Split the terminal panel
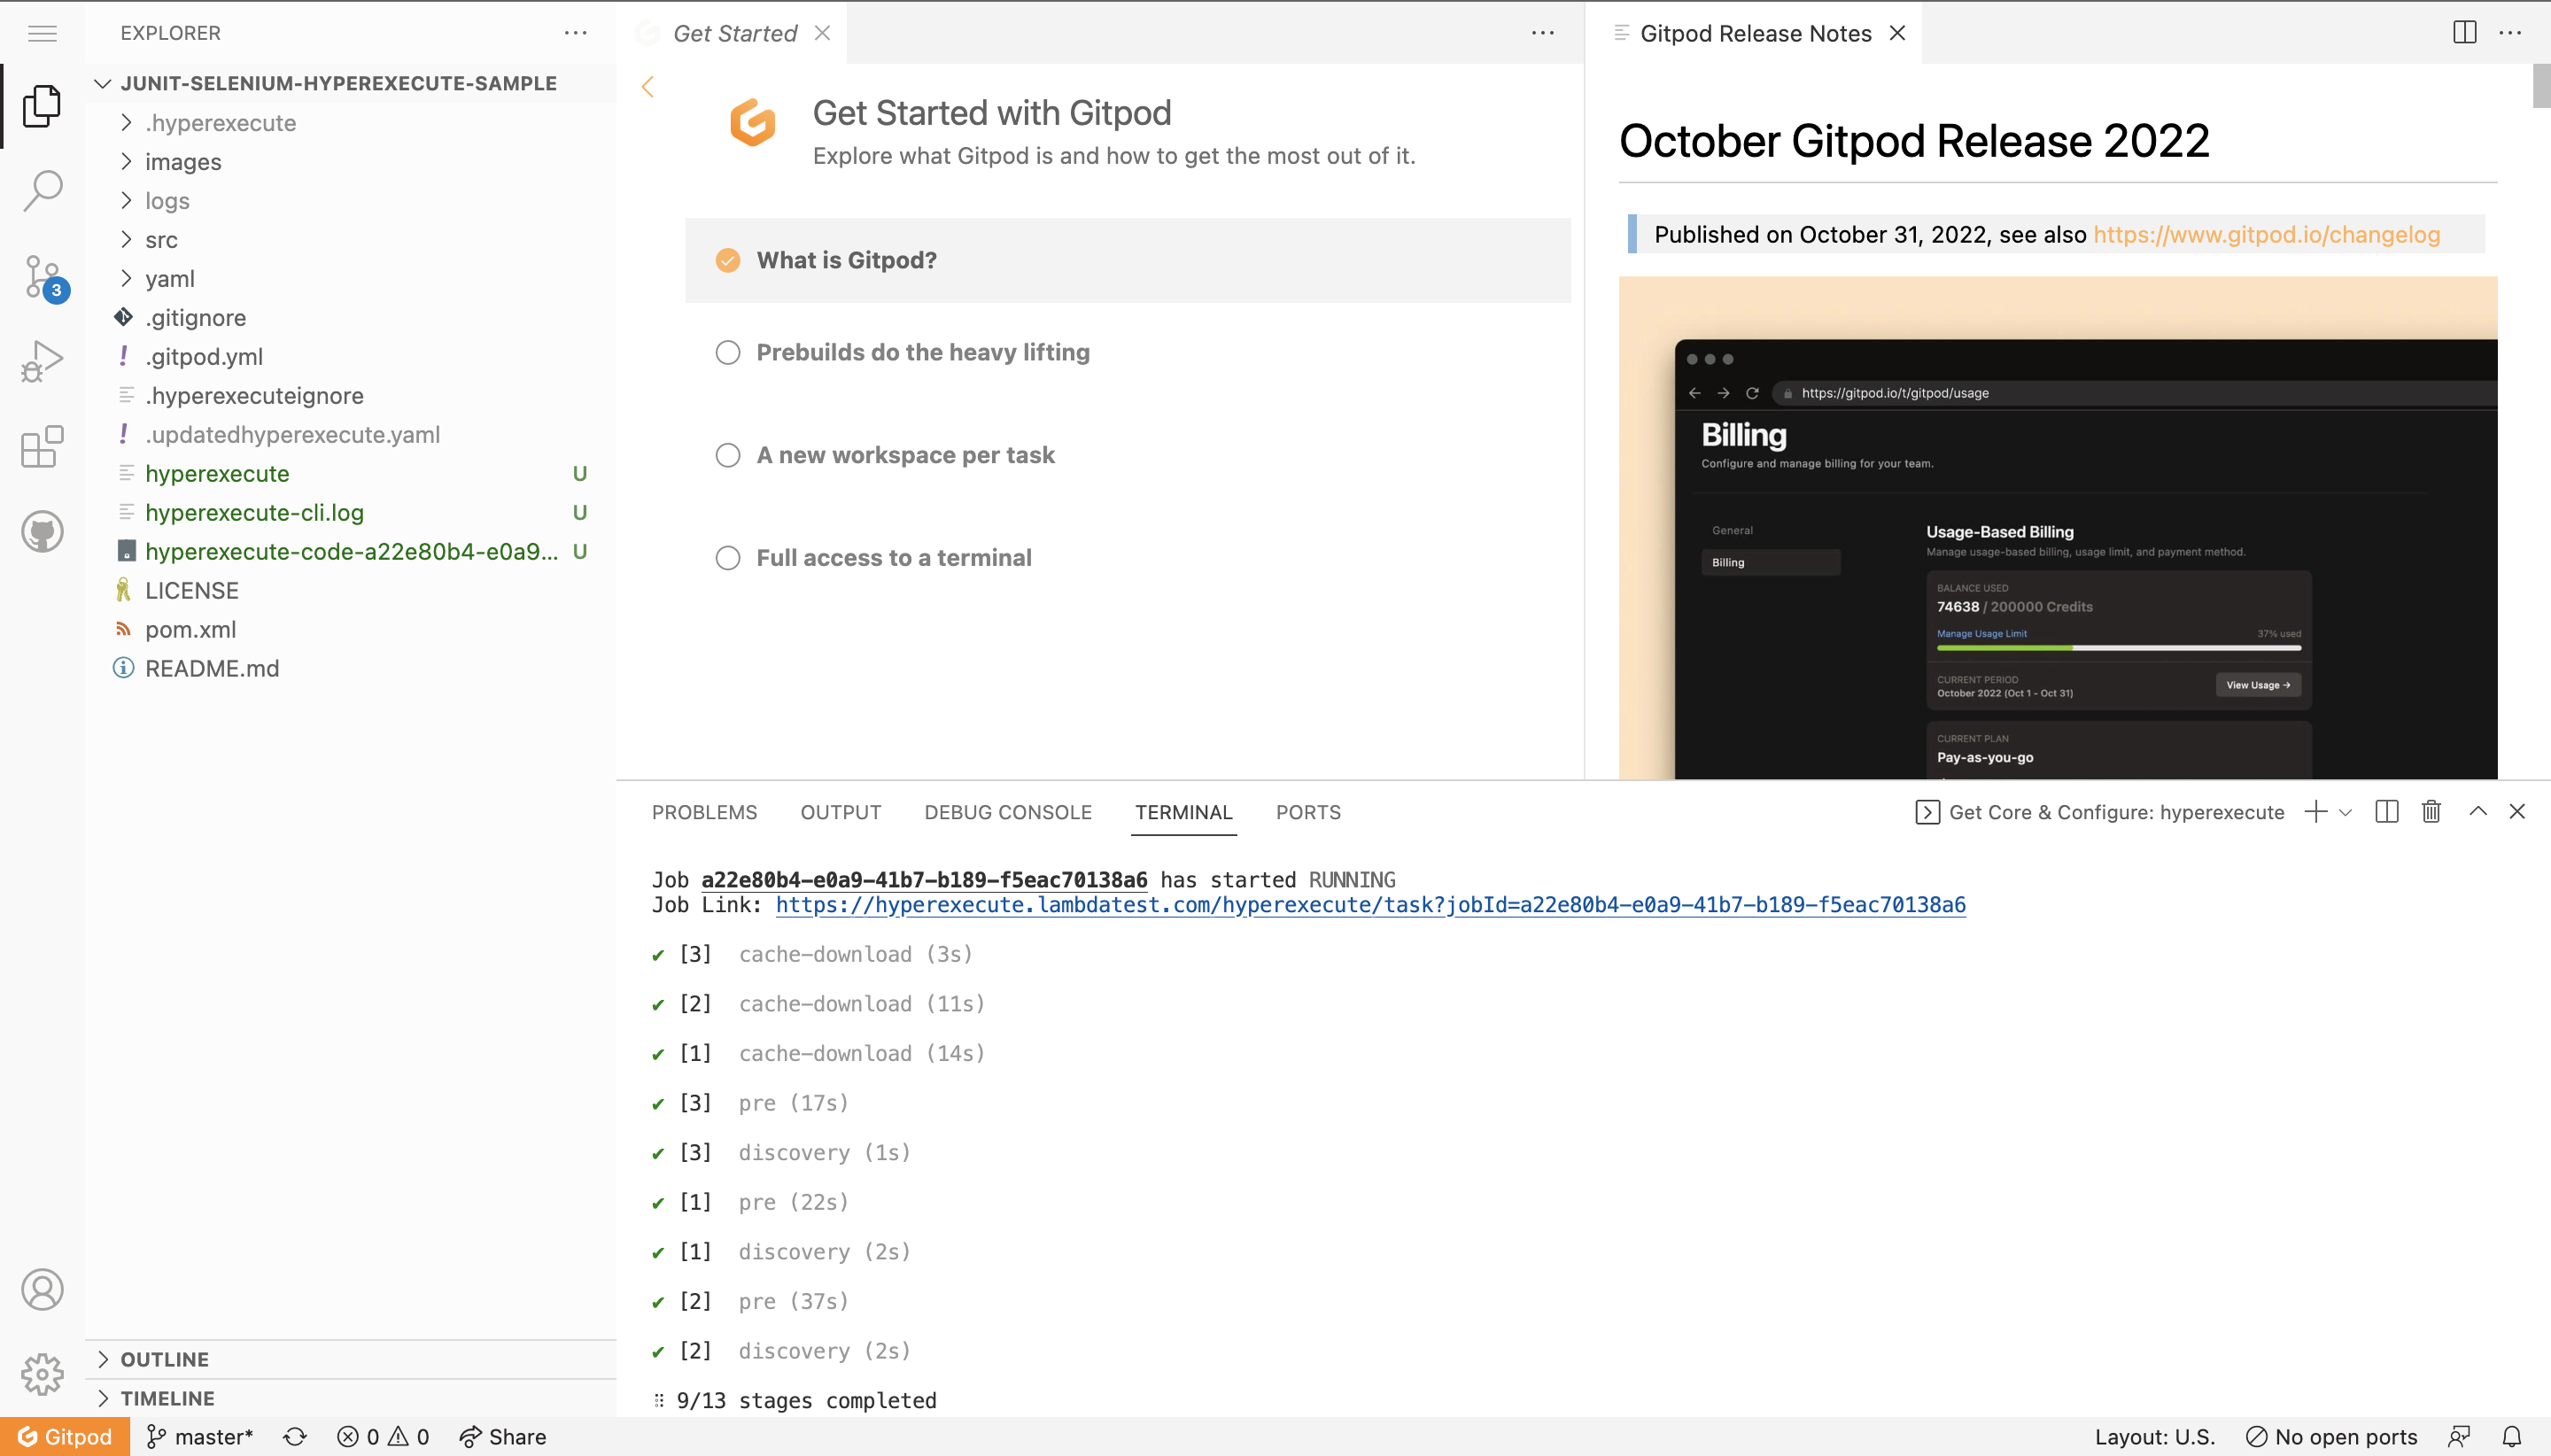 click(x=2386, y=811)
